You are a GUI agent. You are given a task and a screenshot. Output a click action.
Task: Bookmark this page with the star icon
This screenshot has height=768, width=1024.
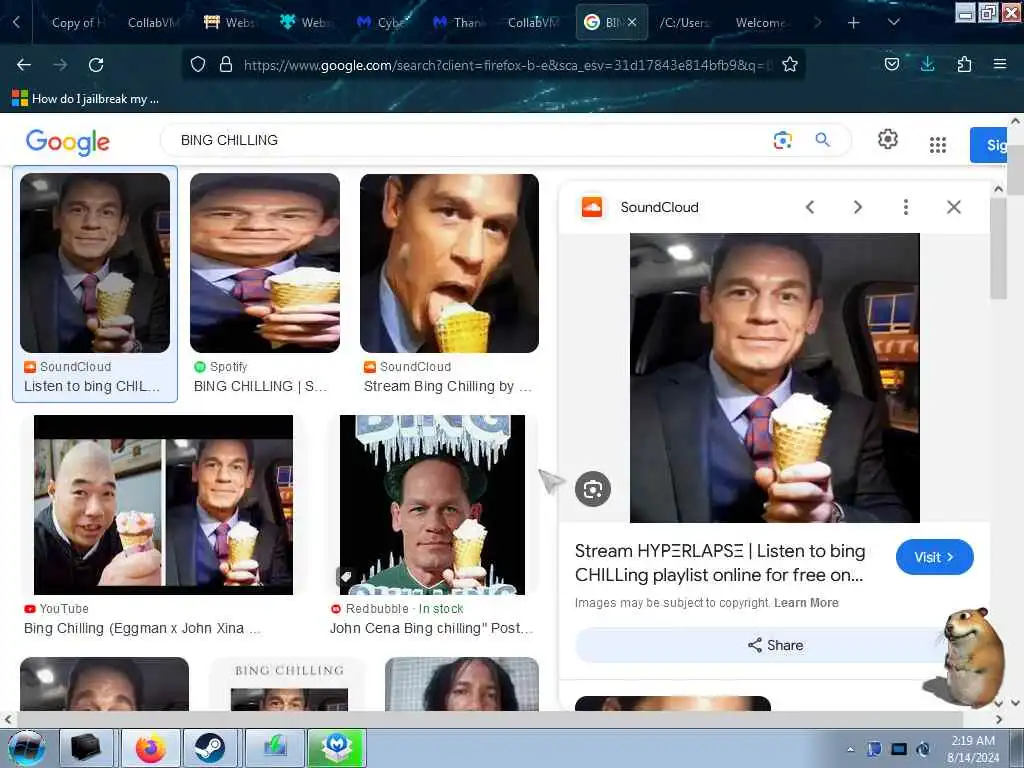(x=790, y=65)
